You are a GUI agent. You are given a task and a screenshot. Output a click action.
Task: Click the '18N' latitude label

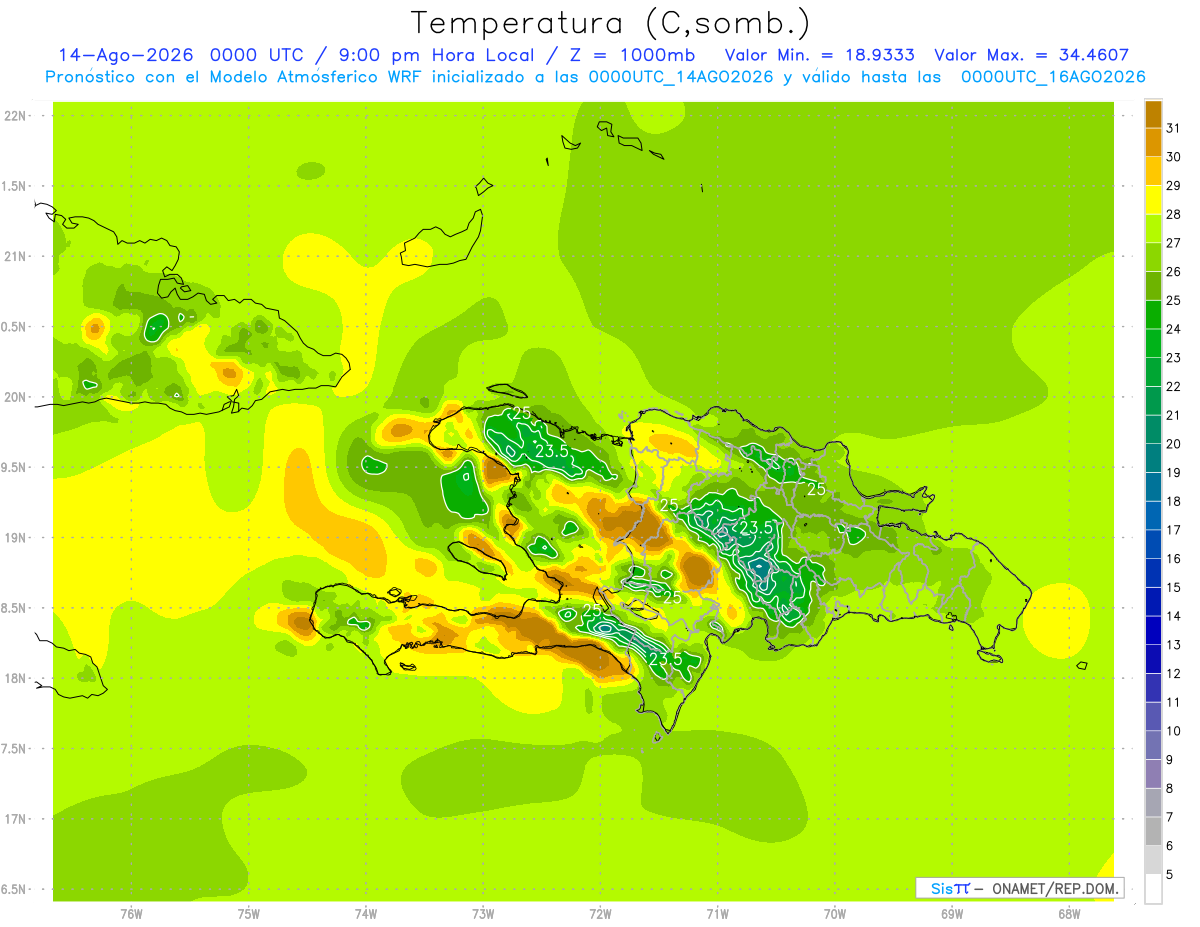click(14, 678)
